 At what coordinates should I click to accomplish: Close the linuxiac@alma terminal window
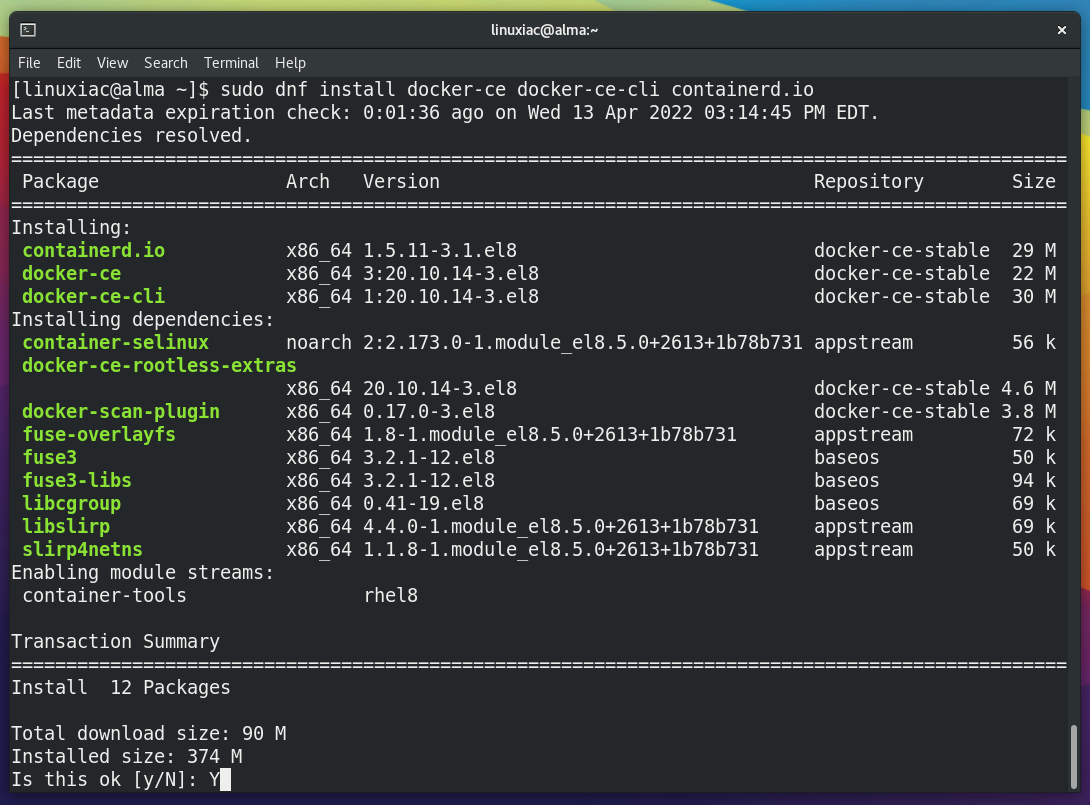click(1061, 30)
